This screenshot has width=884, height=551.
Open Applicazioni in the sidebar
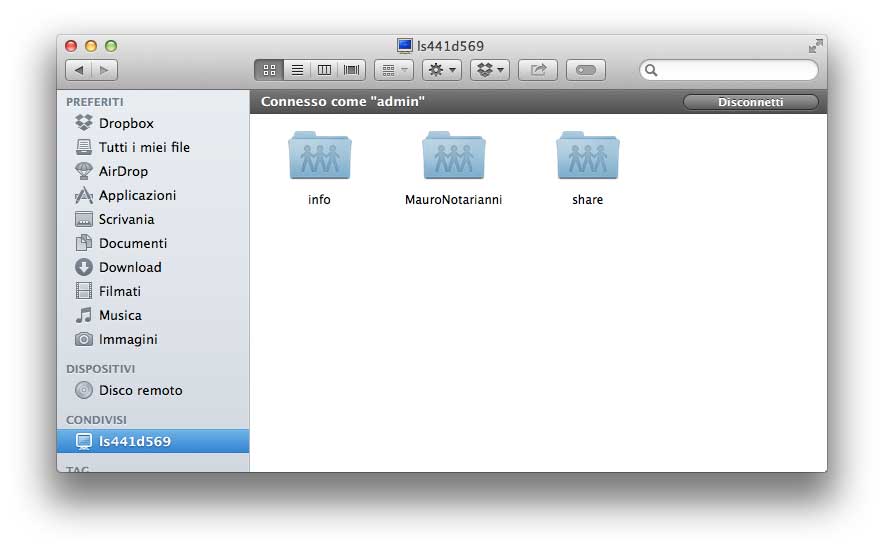[x=153, y=195]
